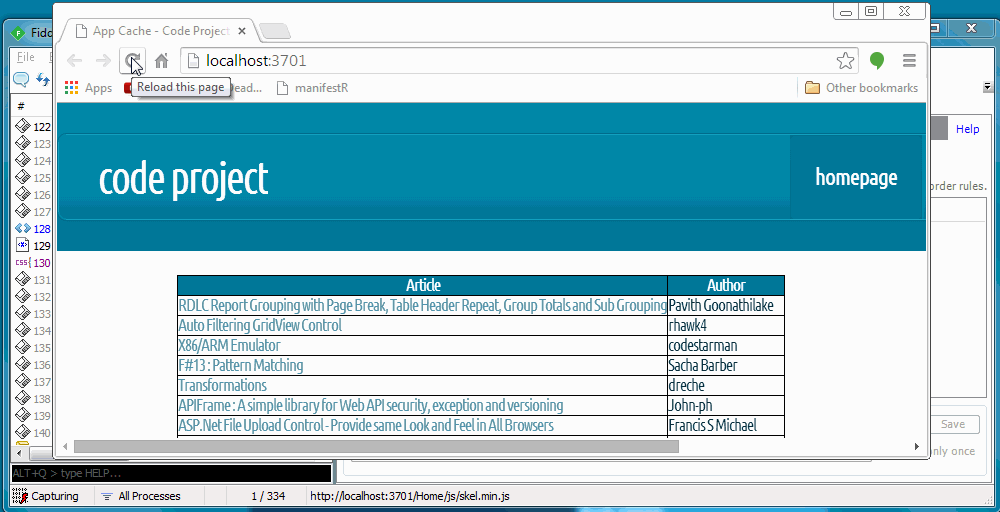This screenshot has height=512, width=1000.
Task: Click the code project site title
Action: [184, 179]
